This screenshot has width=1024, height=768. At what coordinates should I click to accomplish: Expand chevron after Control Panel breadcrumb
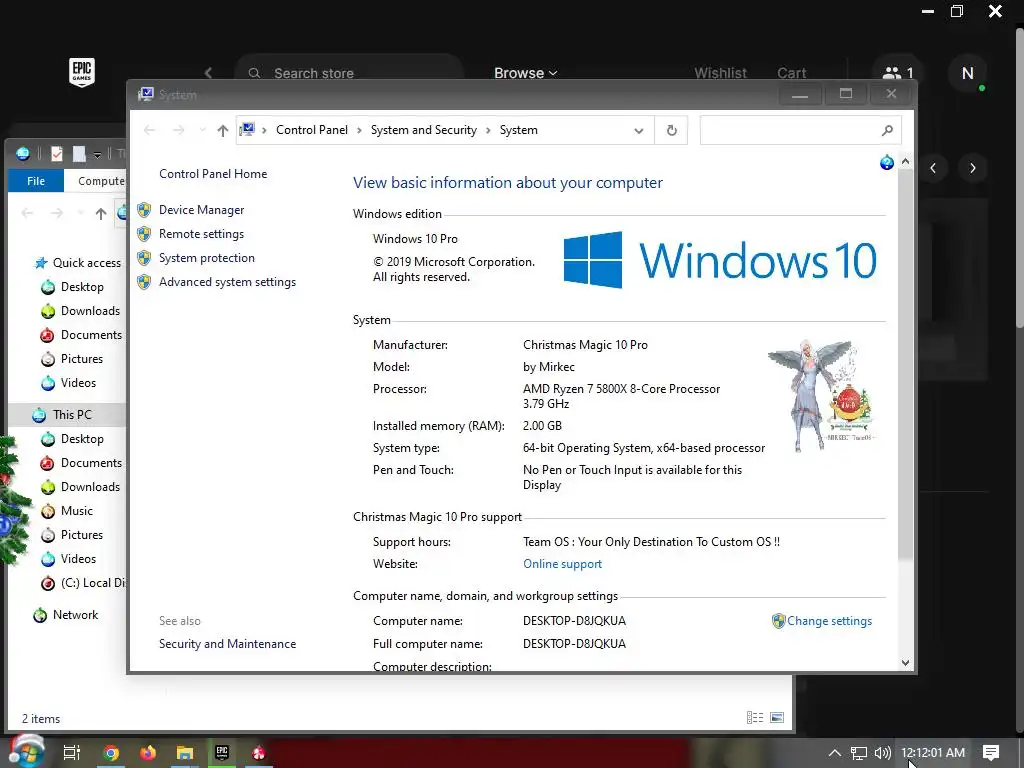tap(359, 131)
